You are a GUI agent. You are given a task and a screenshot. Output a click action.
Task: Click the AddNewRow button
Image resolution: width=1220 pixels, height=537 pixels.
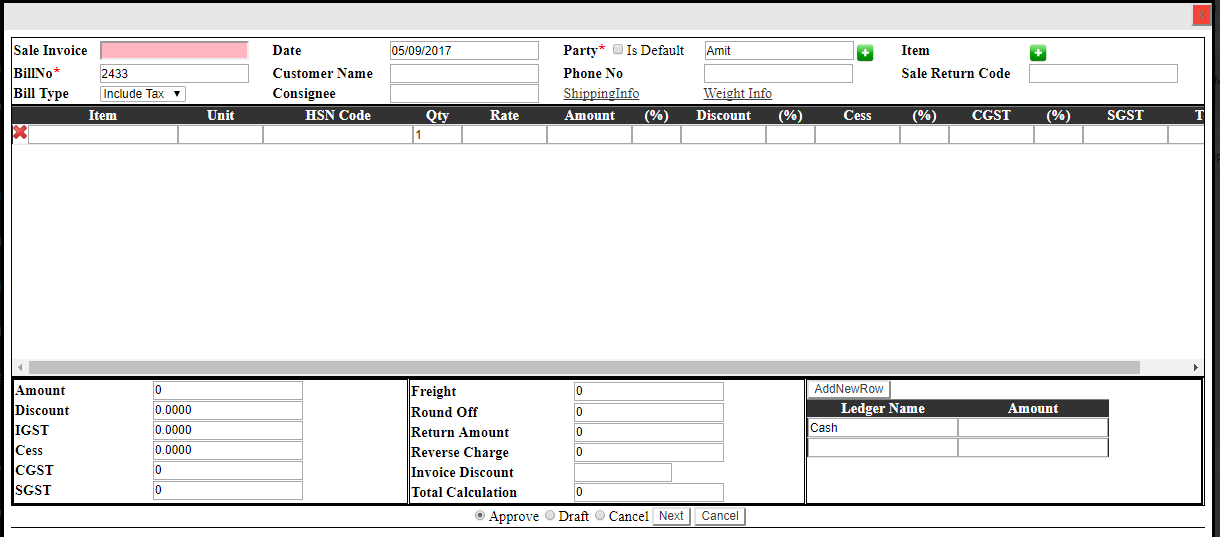tap(848, 389)
